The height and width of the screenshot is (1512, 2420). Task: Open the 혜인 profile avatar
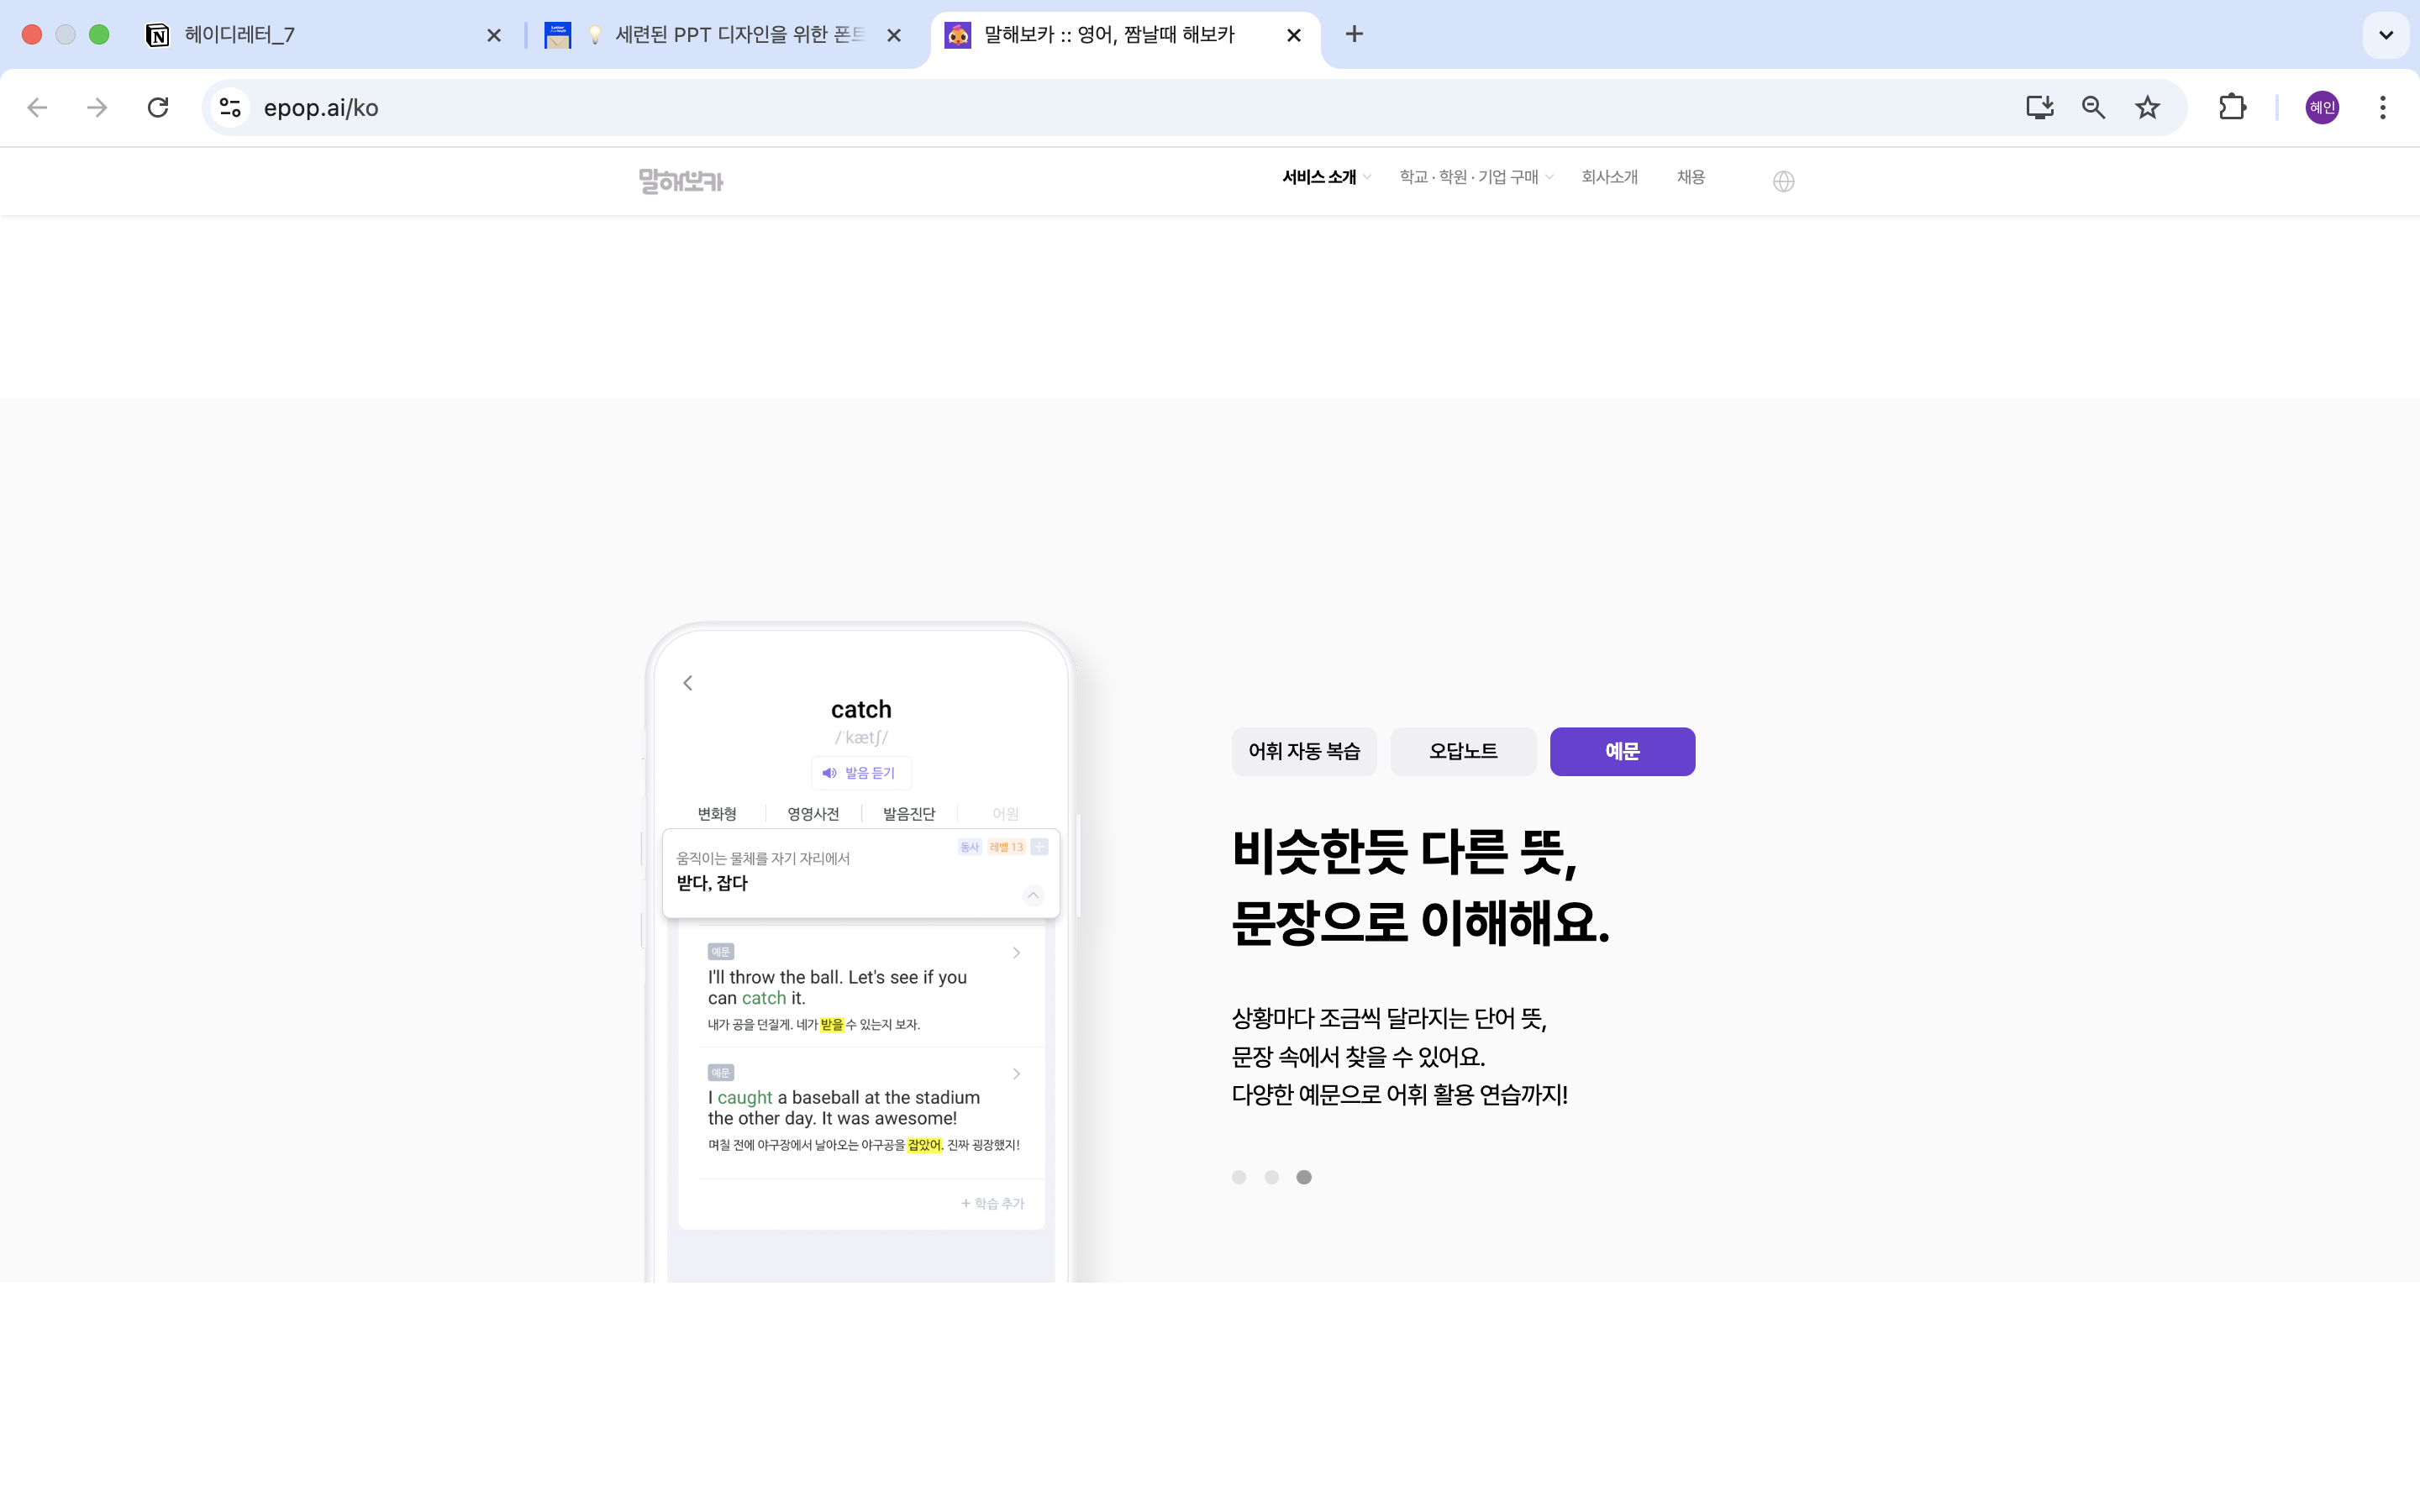(x=2322, y=107)
